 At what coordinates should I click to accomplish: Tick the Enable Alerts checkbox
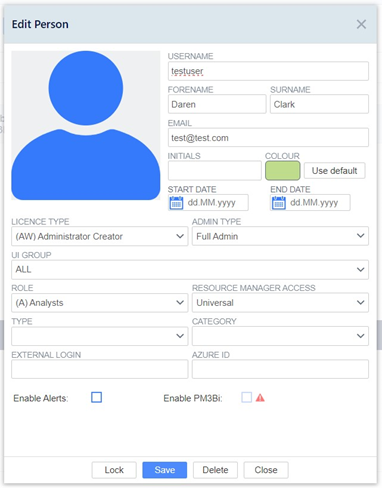coord(96,397)
